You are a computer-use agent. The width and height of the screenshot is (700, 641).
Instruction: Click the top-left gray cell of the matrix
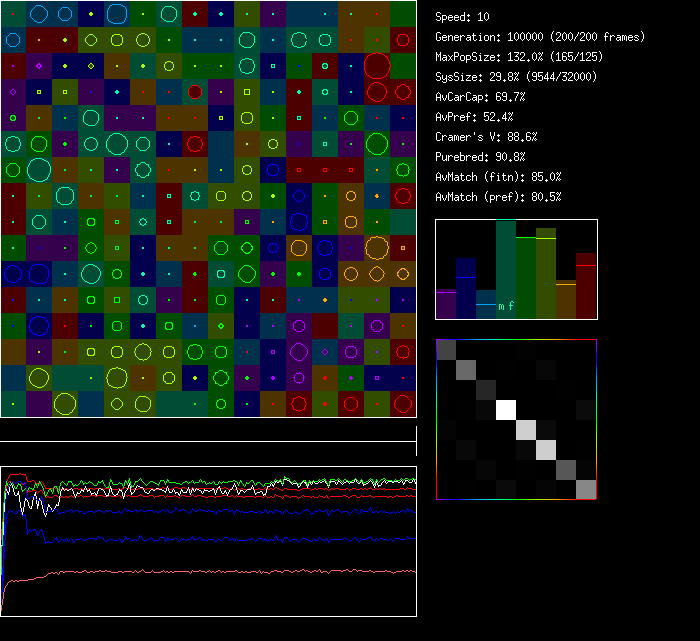tap(446, 349)
